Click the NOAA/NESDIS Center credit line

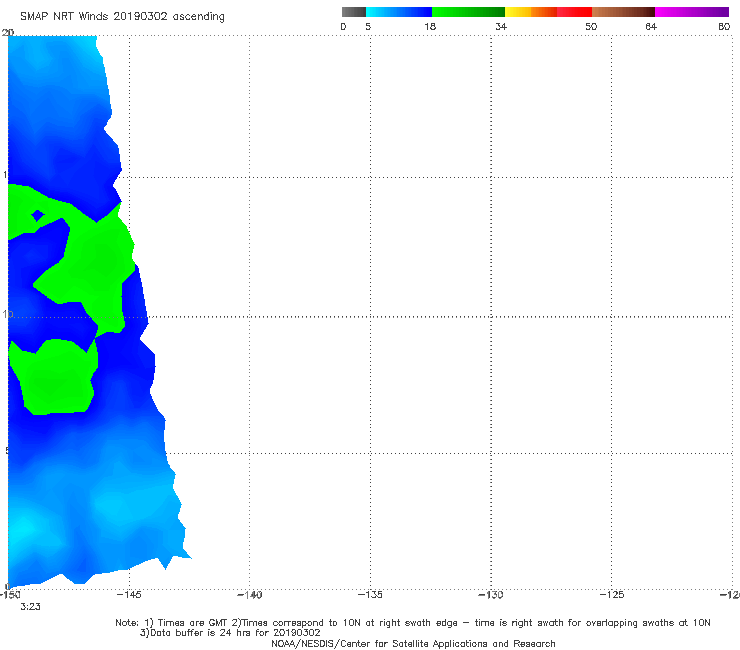[x=413, y=643]
